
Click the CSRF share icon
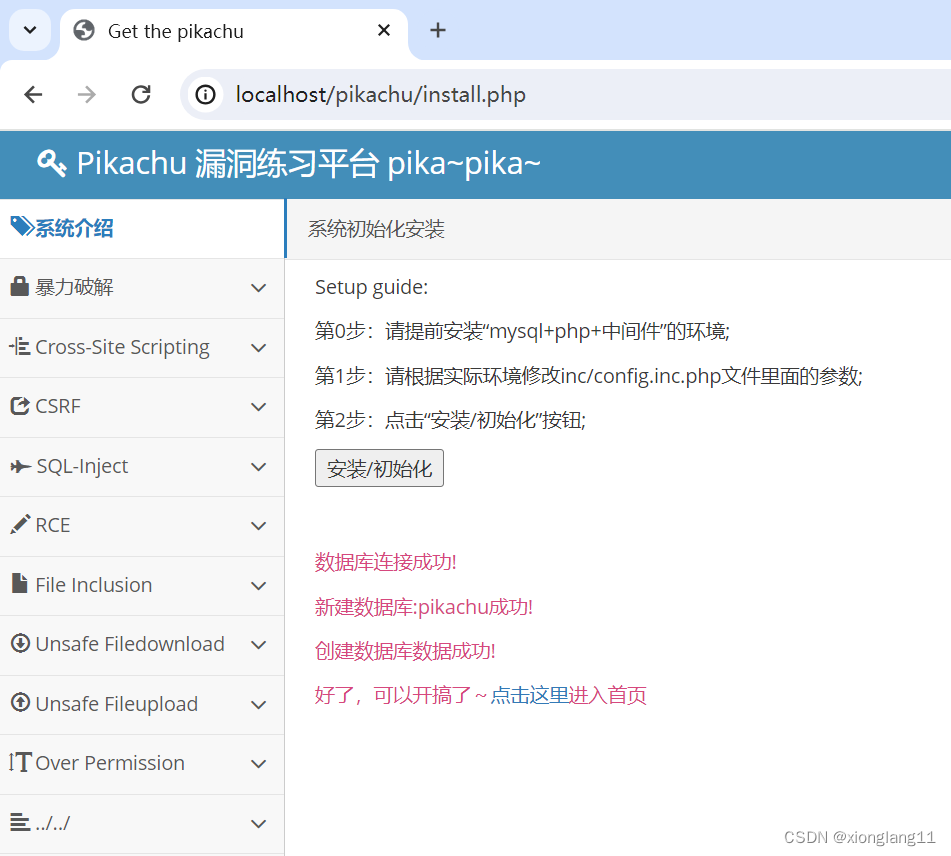pos(20,406)
